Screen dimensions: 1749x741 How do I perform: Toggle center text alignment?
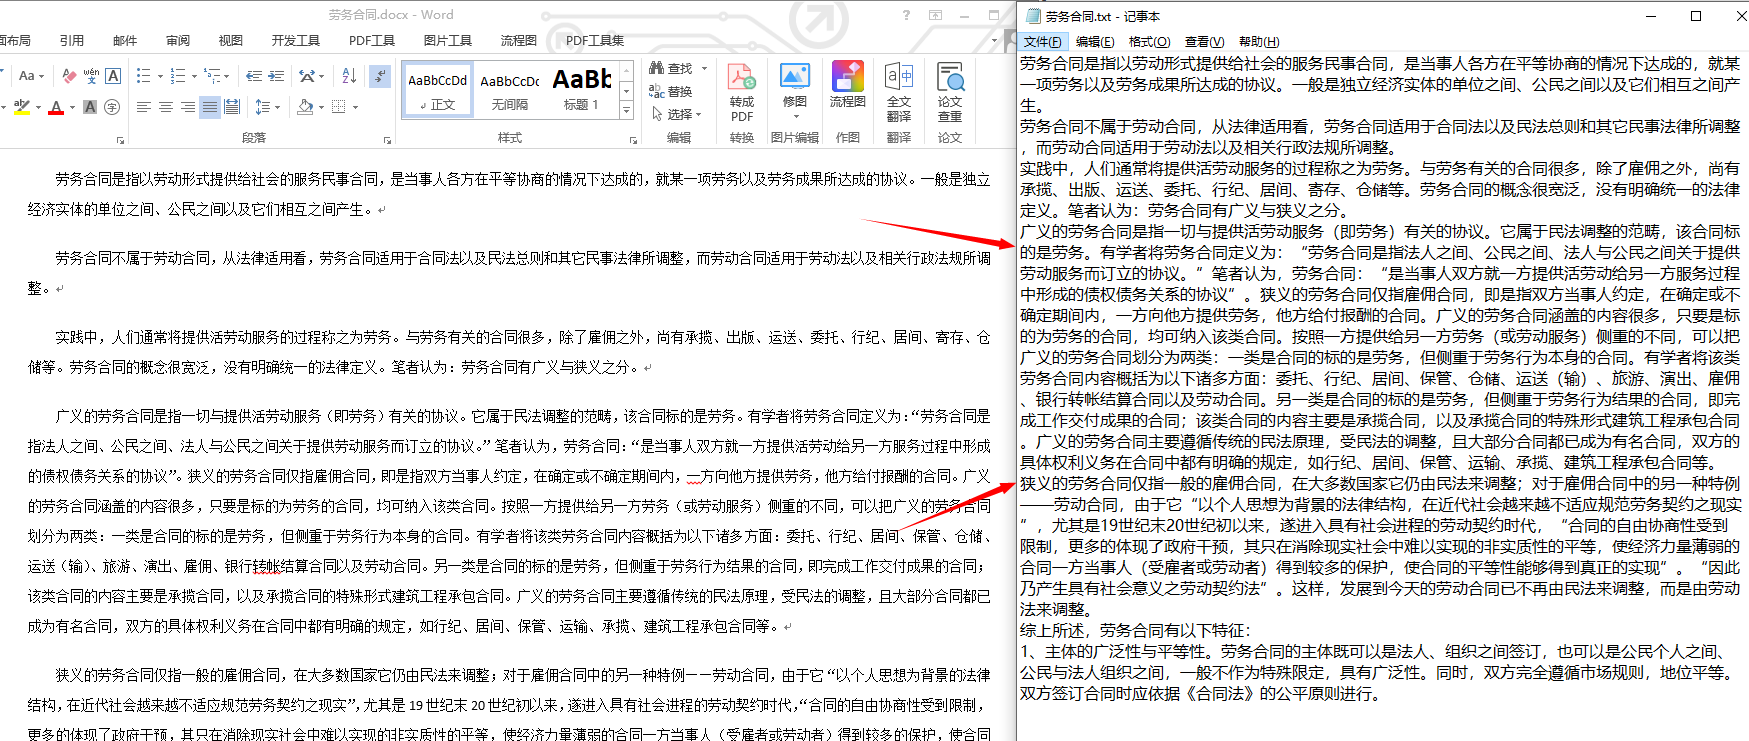166,107
